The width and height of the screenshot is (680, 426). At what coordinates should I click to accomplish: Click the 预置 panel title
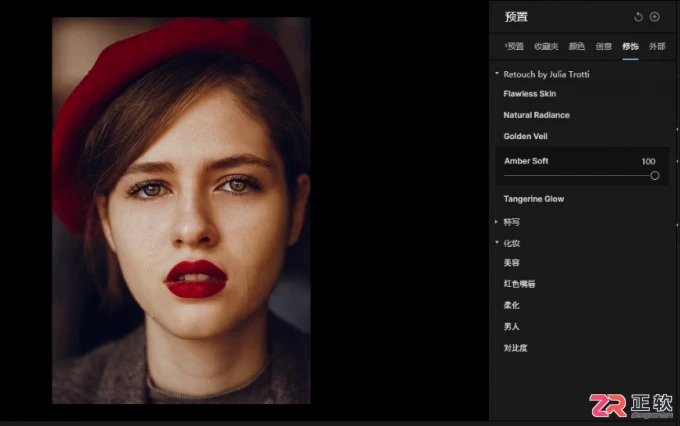[516, 17]
